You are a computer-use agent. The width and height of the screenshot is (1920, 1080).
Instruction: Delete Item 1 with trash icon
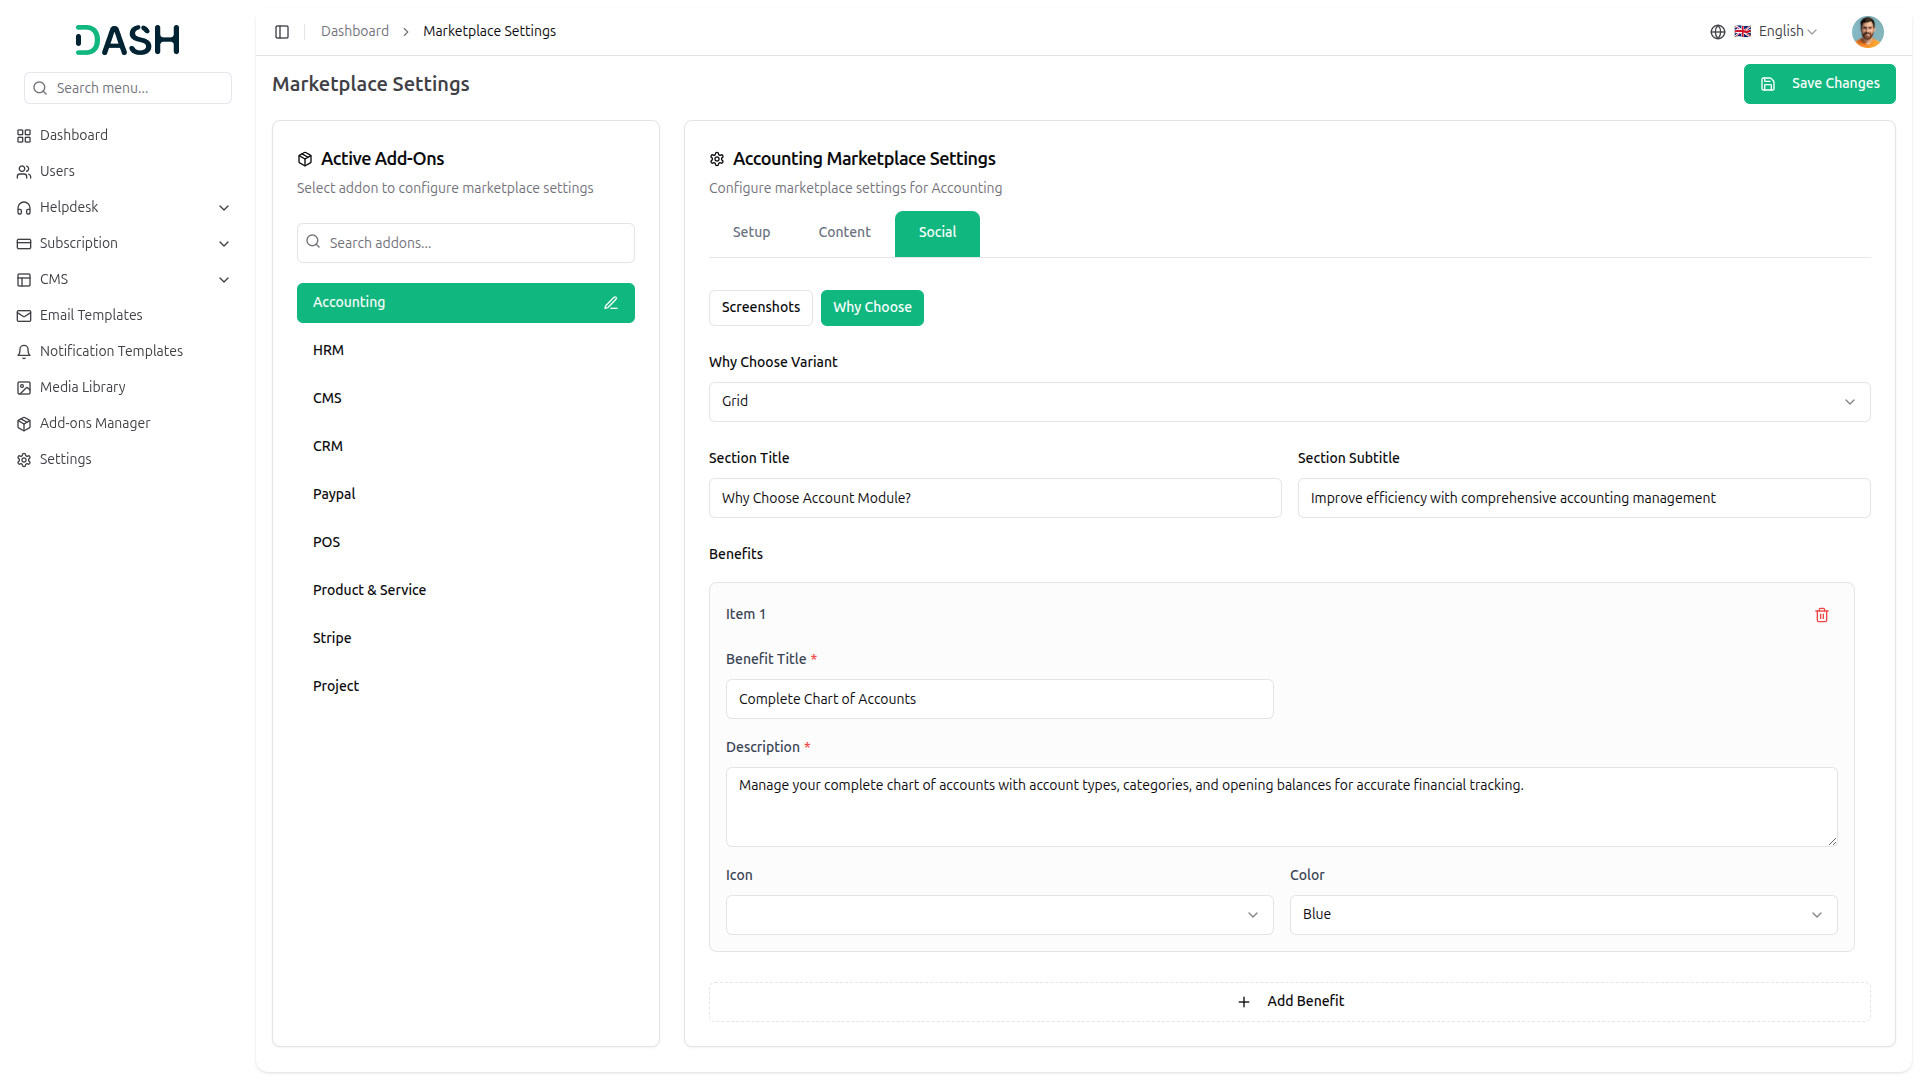pyautogui.click(x=1821, y=615)
